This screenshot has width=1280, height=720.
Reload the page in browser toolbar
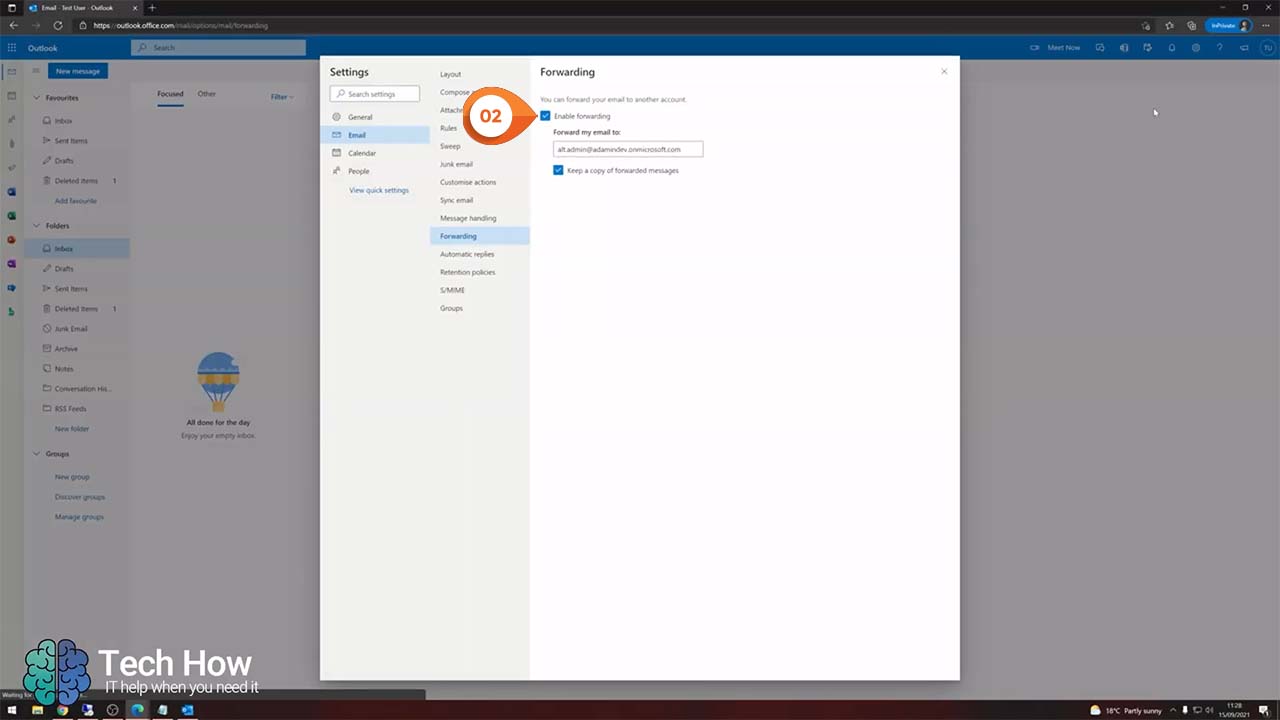(58, 25)
